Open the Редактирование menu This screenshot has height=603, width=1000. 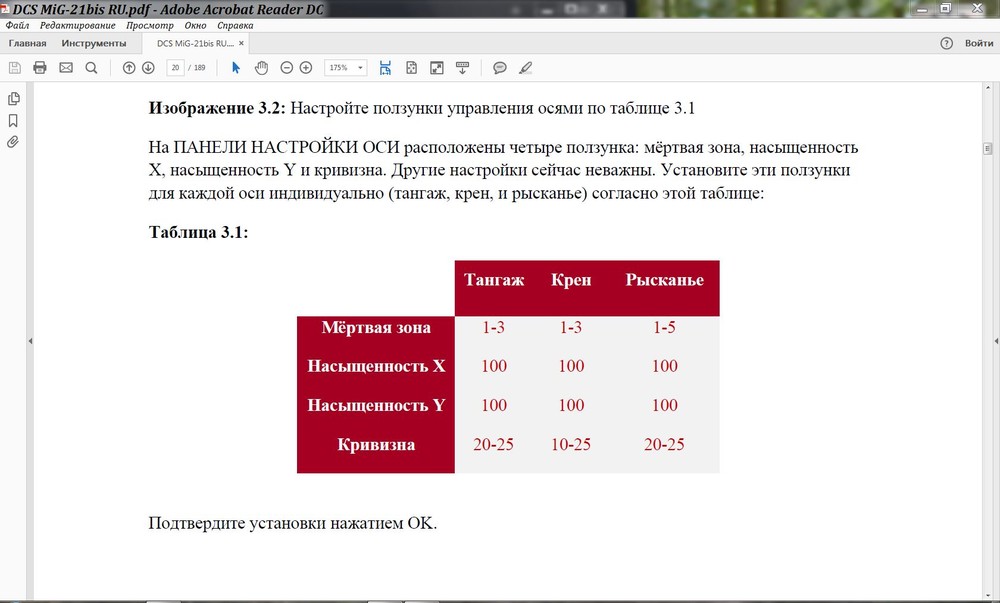pos(78,25)
